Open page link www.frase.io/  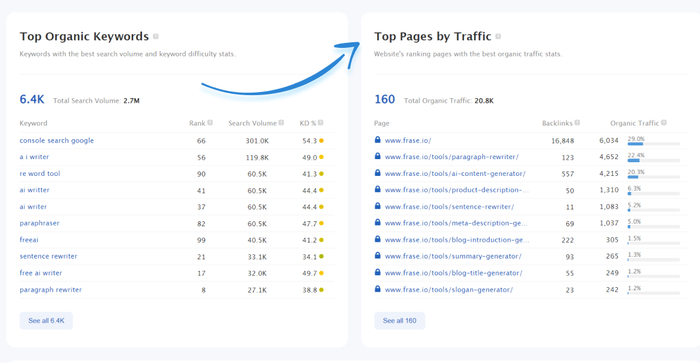tap(408, 140)
